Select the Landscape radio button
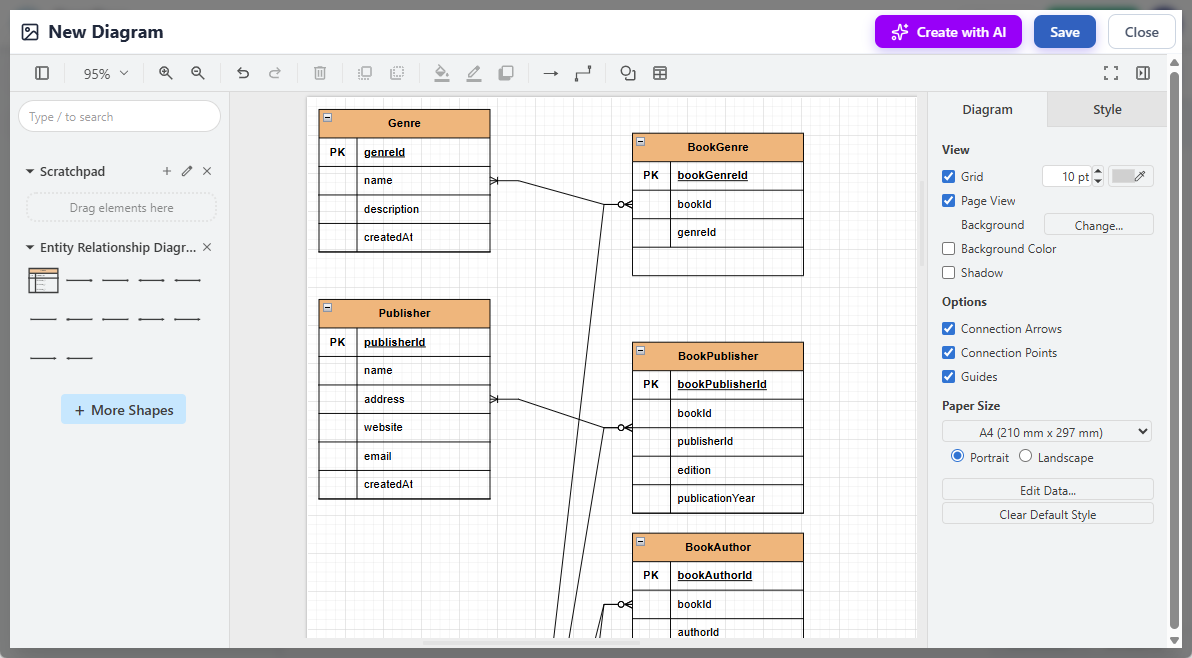This screenshot has height=658, width=1192. coord(1025,456)
